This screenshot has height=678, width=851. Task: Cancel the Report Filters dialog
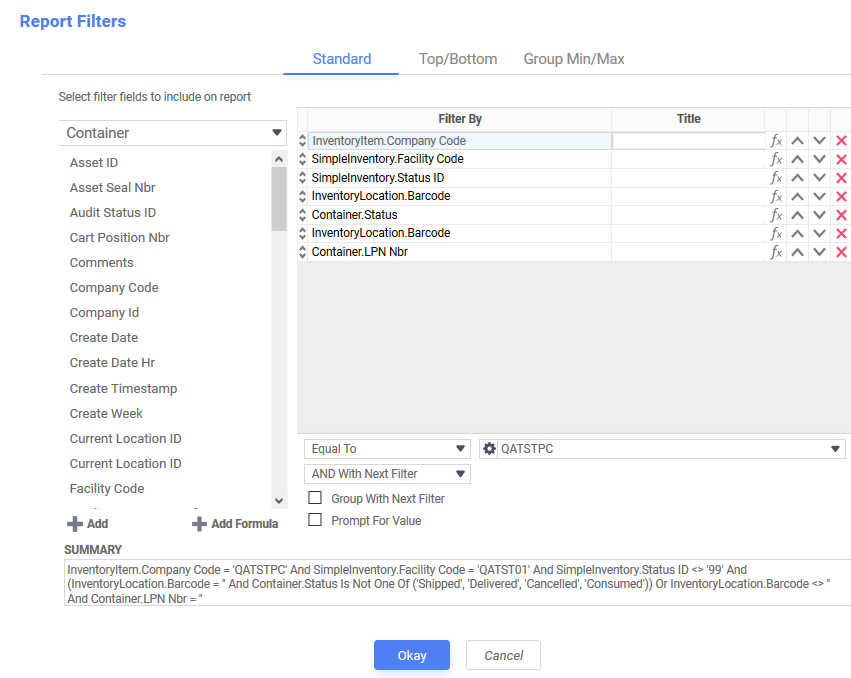click(x=503, y=655)
